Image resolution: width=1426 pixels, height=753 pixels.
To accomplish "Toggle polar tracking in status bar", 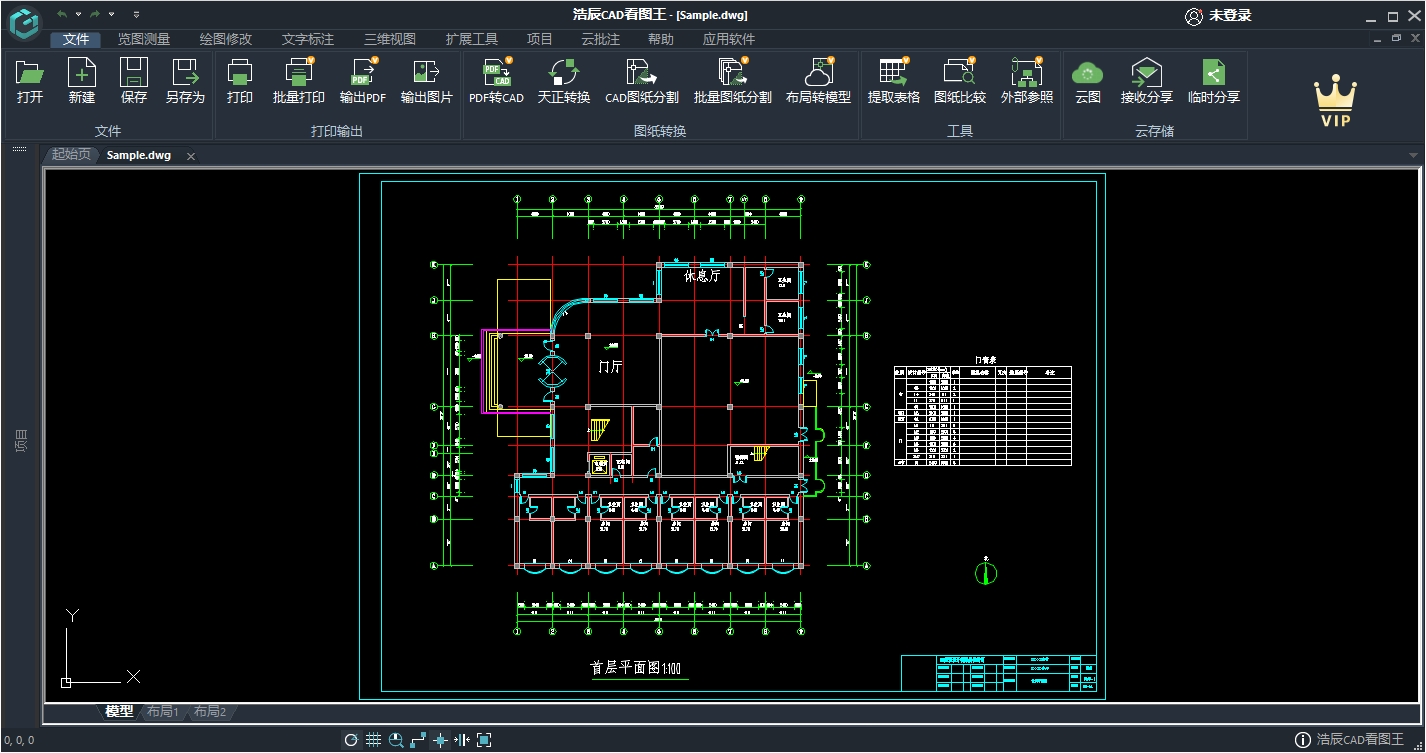I will (351, 740).
